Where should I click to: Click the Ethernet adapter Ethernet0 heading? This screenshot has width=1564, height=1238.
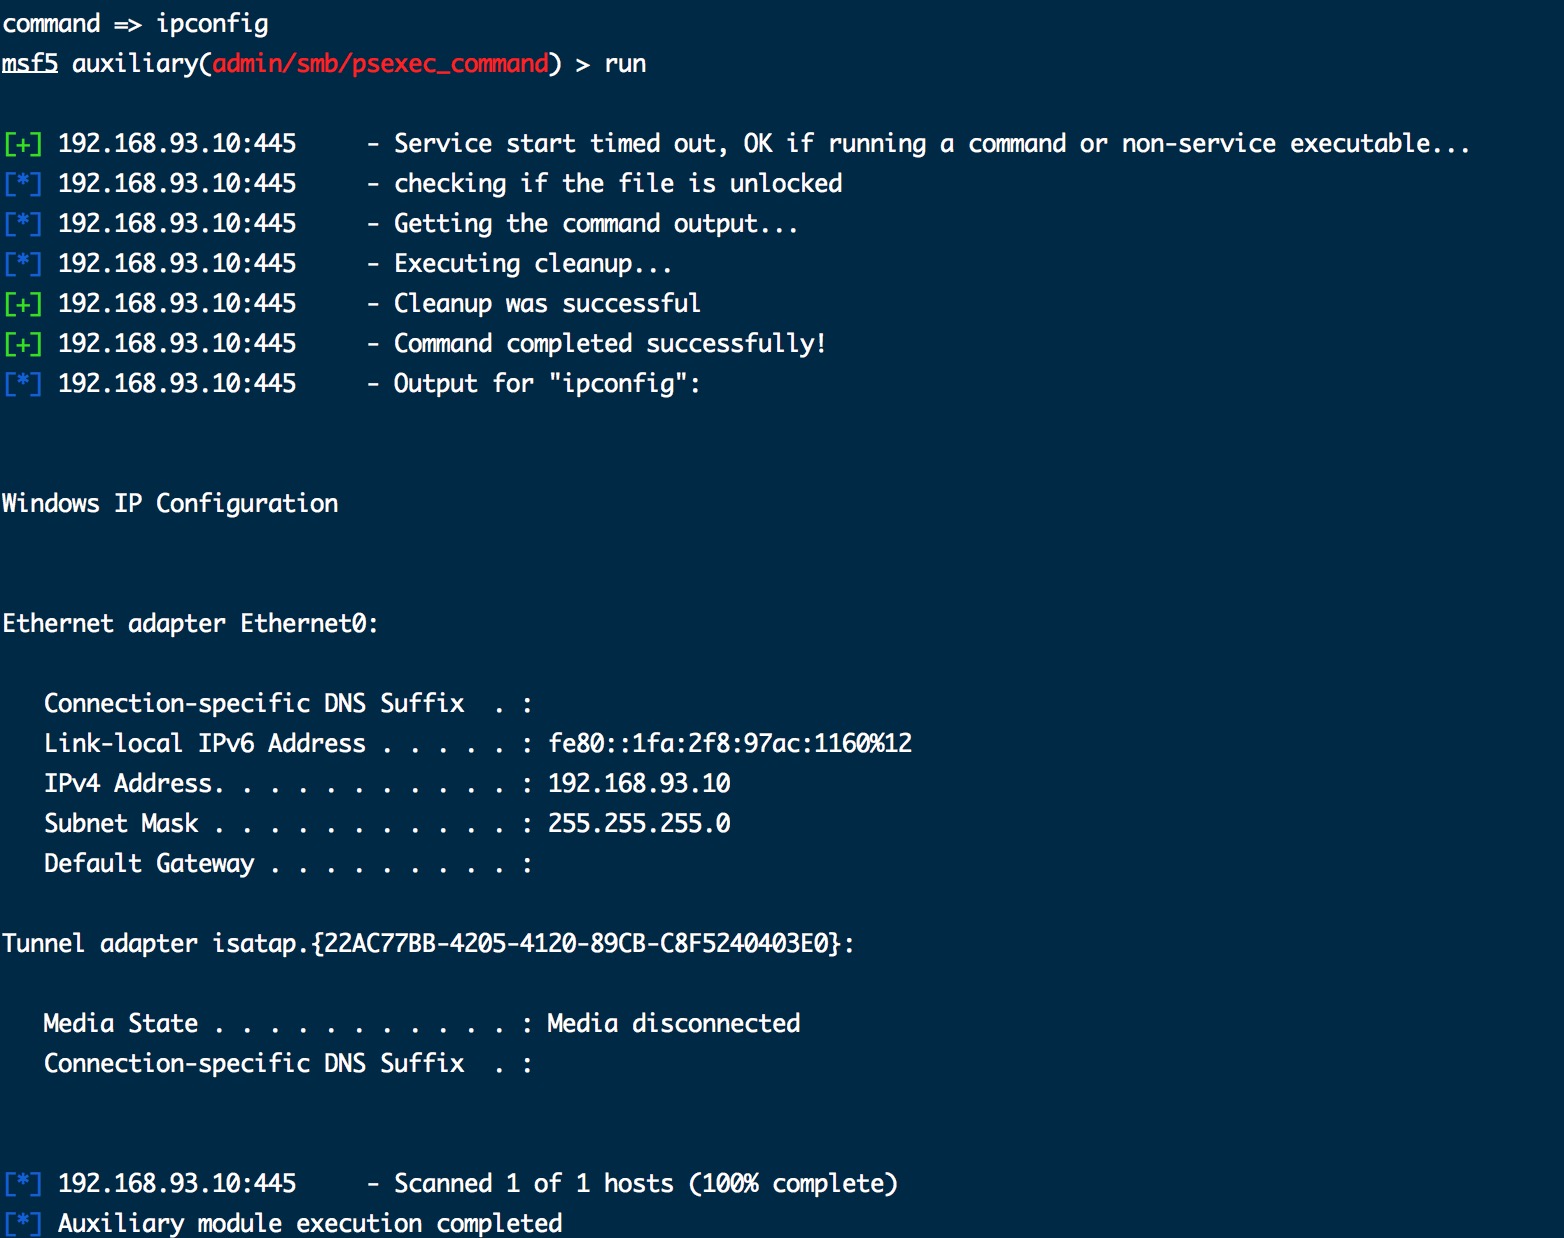[x=190, y=623]
